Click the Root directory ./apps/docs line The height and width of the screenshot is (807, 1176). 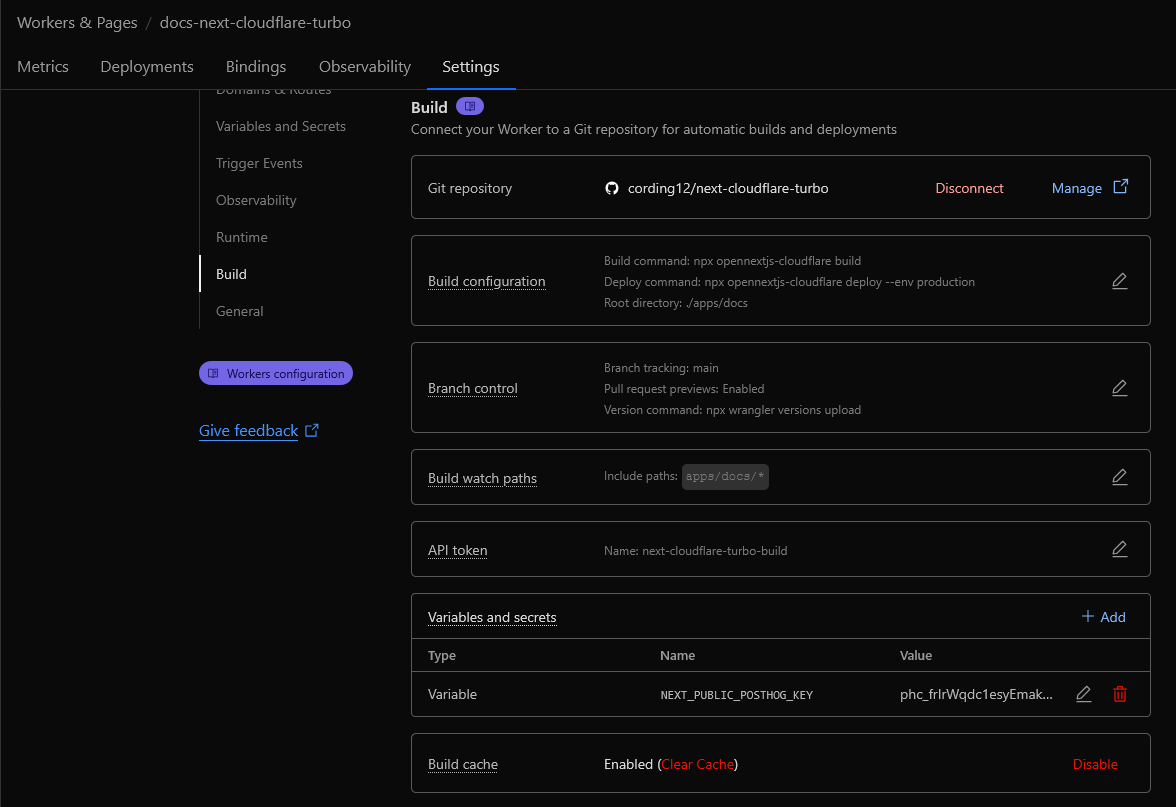(676, 303)
